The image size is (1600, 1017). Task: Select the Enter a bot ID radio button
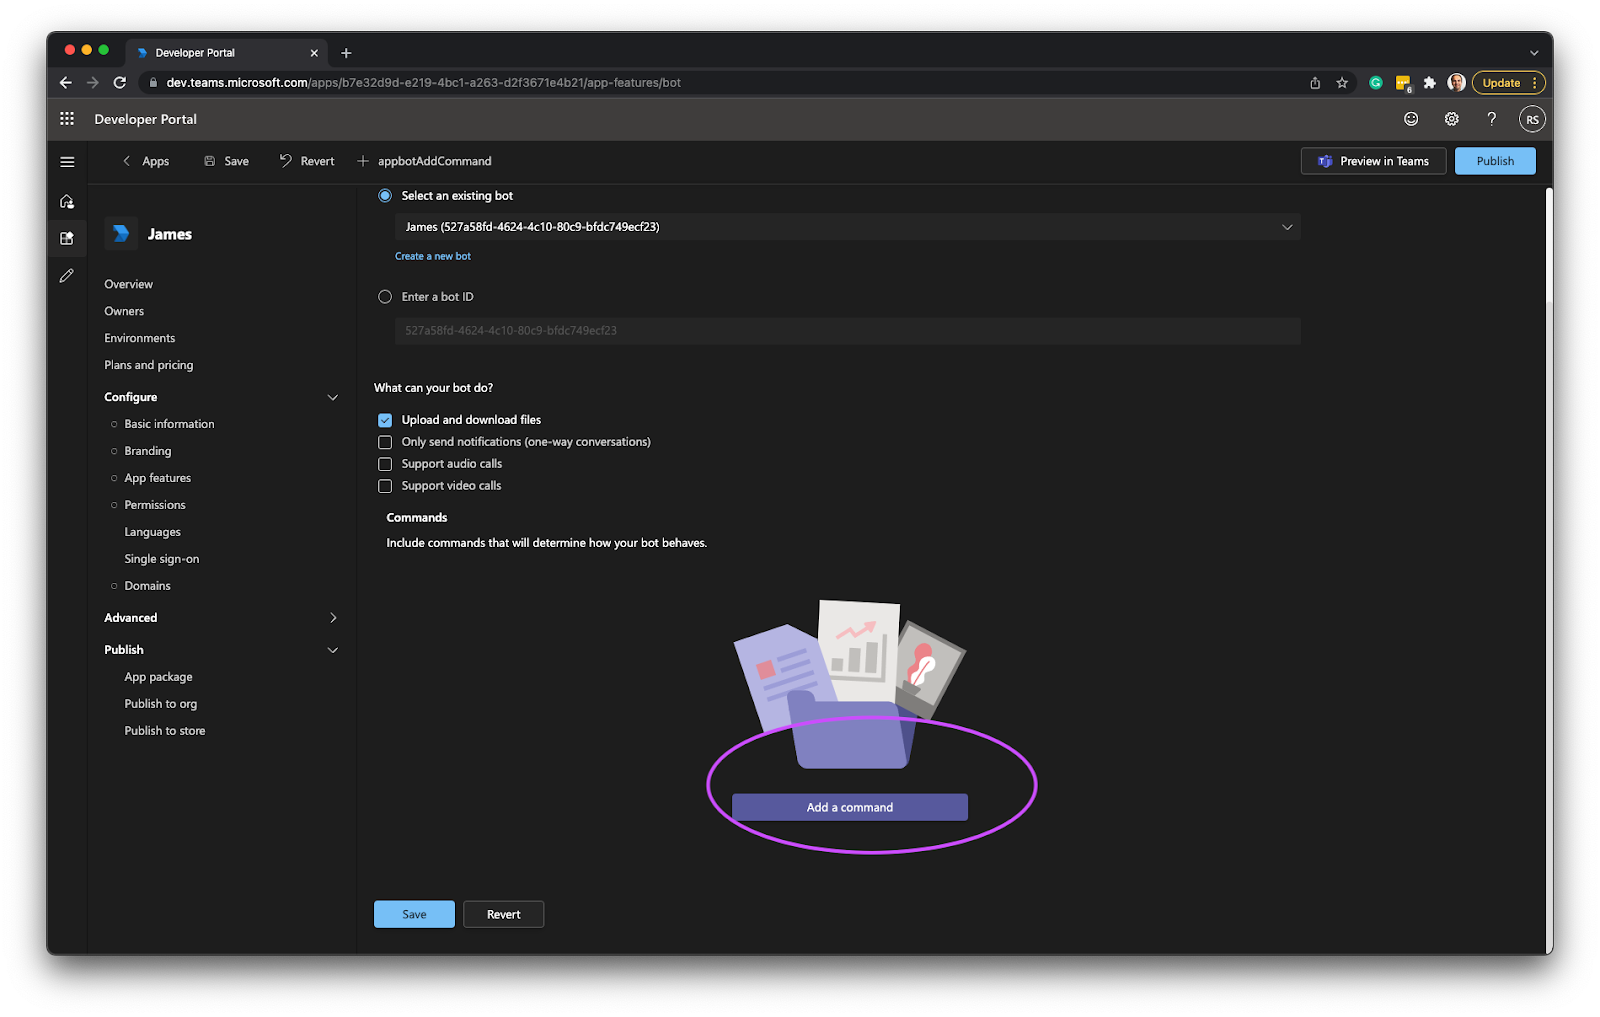[384, 296]
